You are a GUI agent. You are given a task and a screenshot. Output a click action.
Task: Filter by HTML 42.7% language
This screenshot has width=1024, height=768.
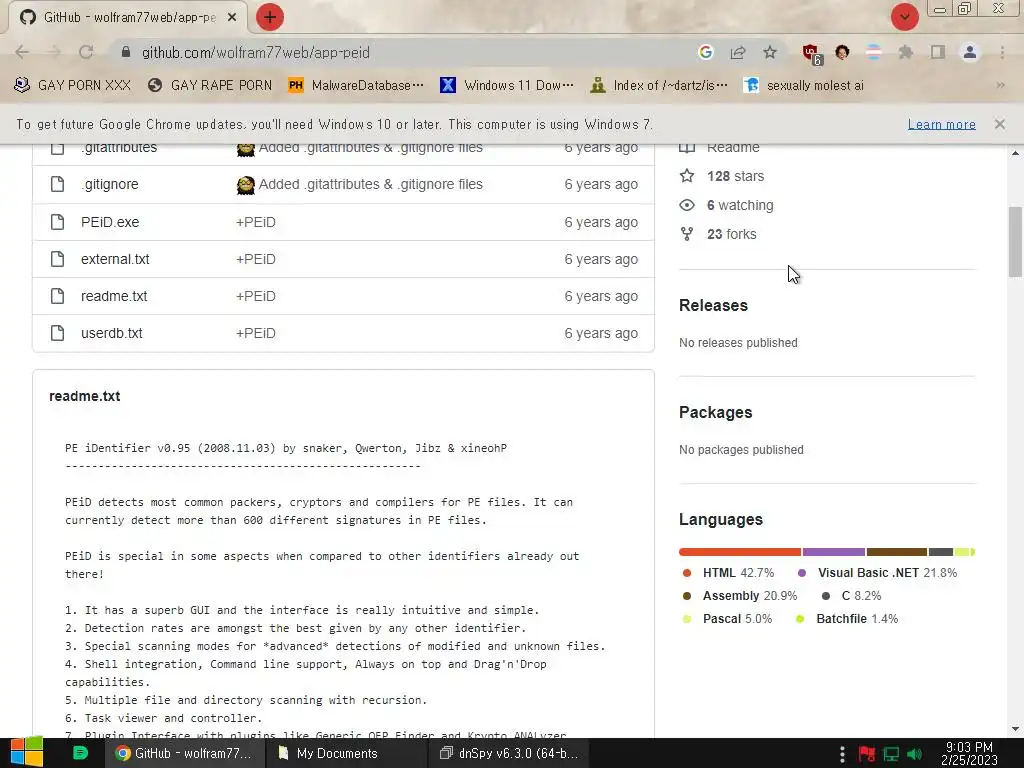[728, 573]
